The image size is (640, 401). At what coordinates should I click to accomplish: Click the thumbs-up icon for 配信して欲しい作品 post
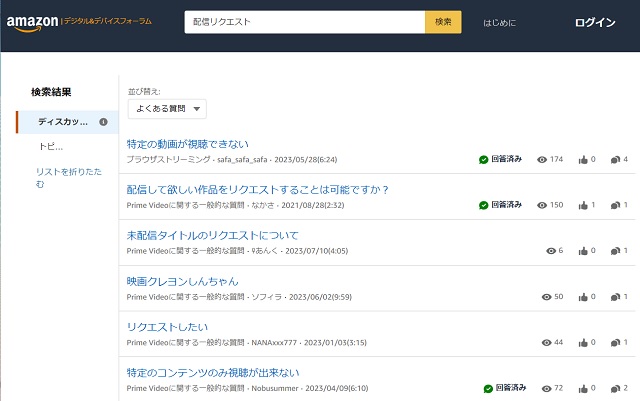tap(583, 205)
